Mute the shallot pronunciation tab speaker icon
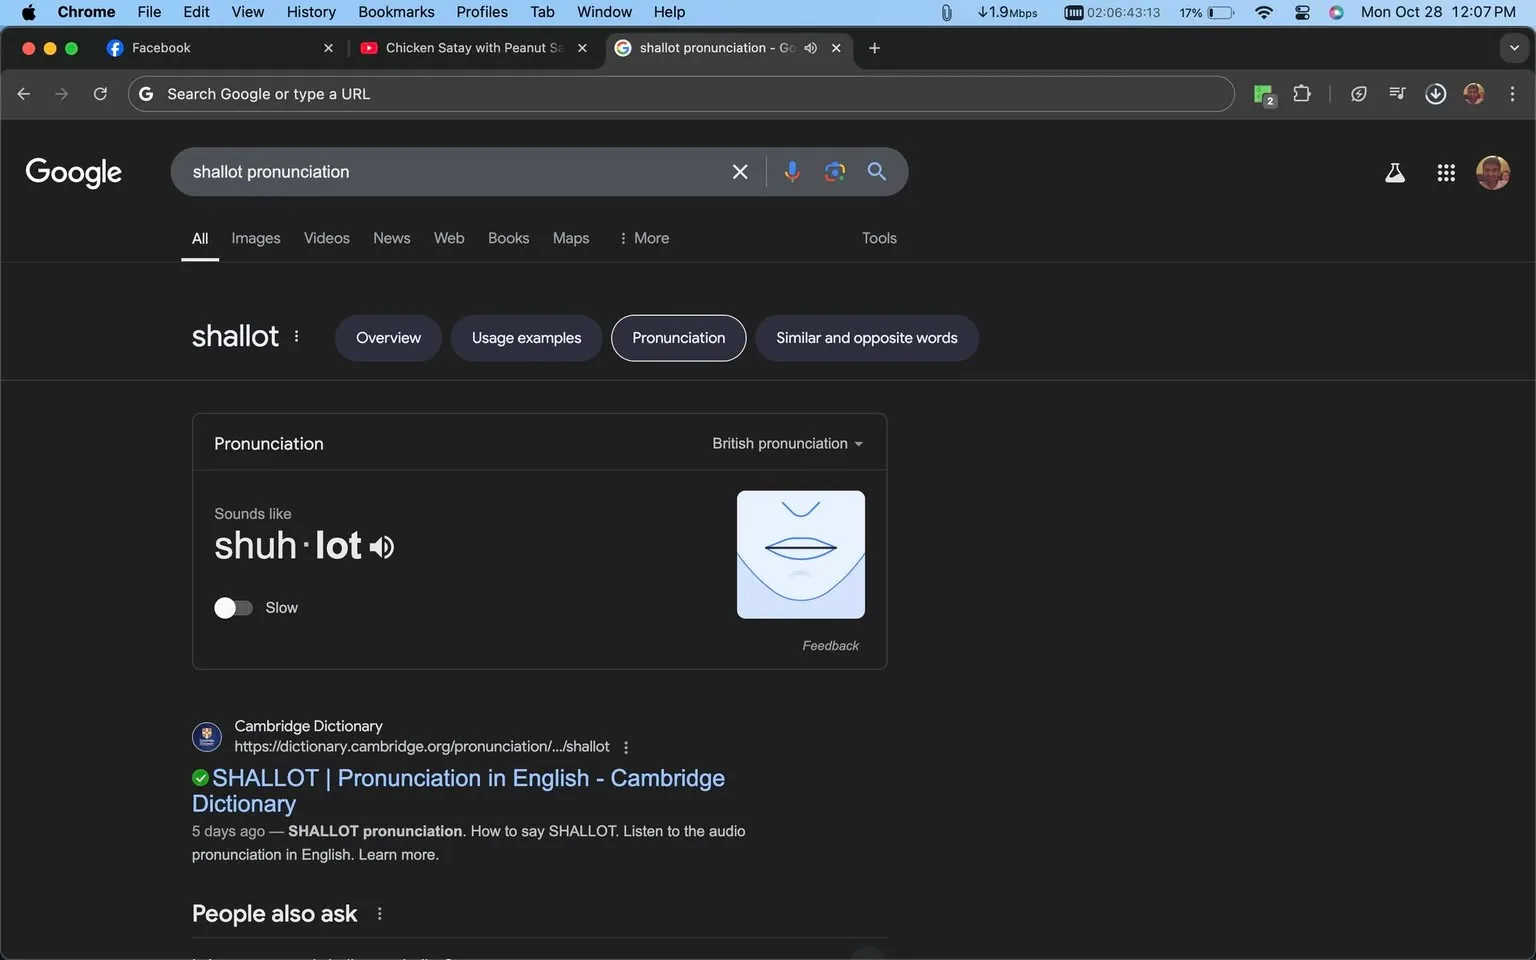The height and width of the screenshot is (960, 1536). [x=810, y=47]
